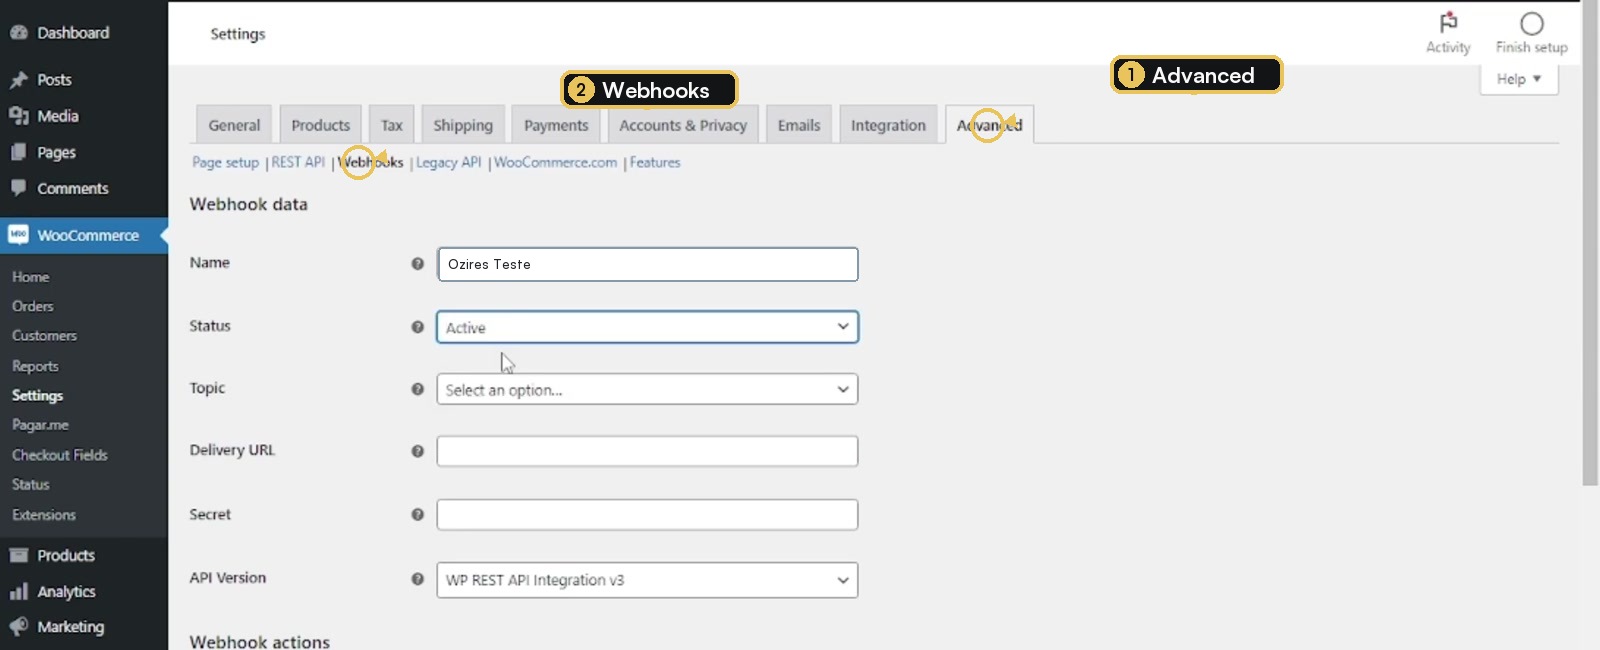The height and width of the screenshot is (650, 1600).
Task: Switch to the Accounts & Privacy tab
Action: point(683,125)
